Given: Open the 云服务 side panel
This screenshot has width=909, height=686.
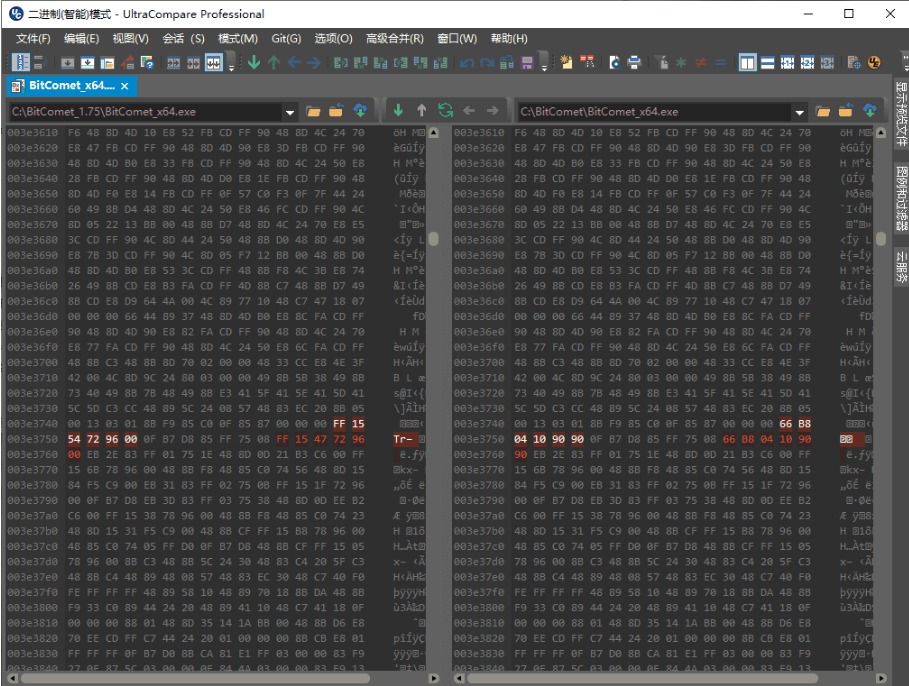Looking at the screenshot, I should pos(901,266).
